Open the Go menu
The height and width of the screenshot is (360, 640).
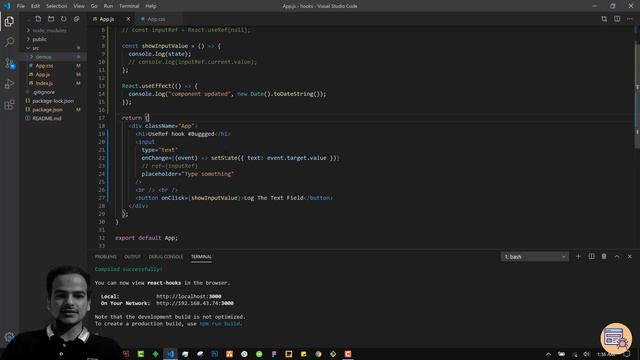(x=94, y=6)
